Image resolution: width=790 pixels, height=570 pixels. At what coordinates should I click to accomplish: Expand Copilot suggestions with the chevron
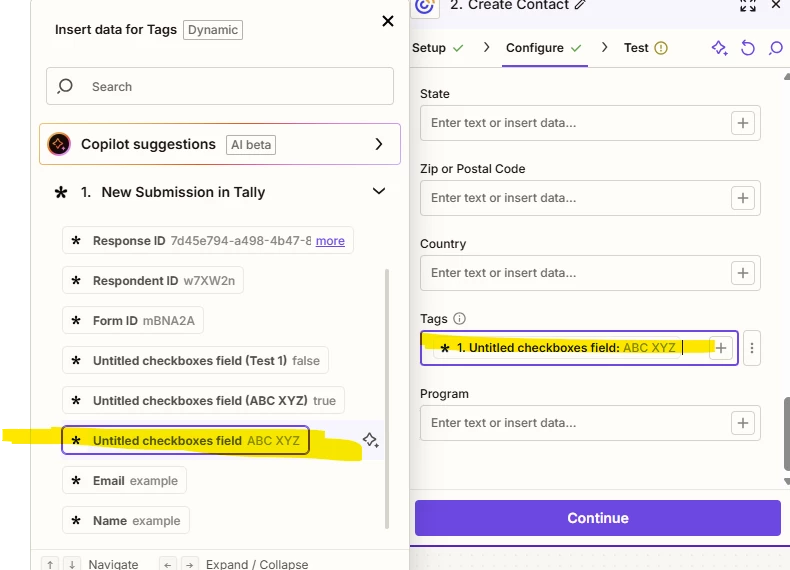point(379,144)
